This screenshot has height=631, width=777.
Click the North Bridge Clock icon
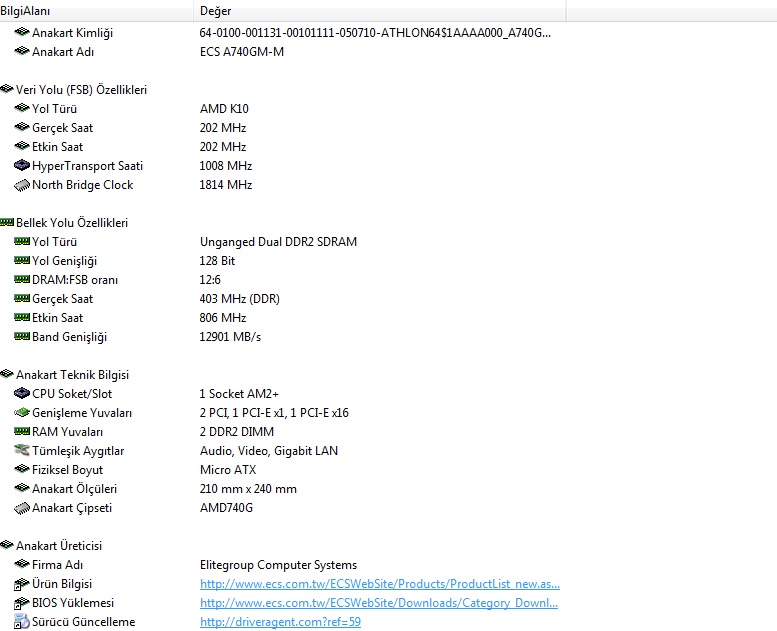click(22, 185)
